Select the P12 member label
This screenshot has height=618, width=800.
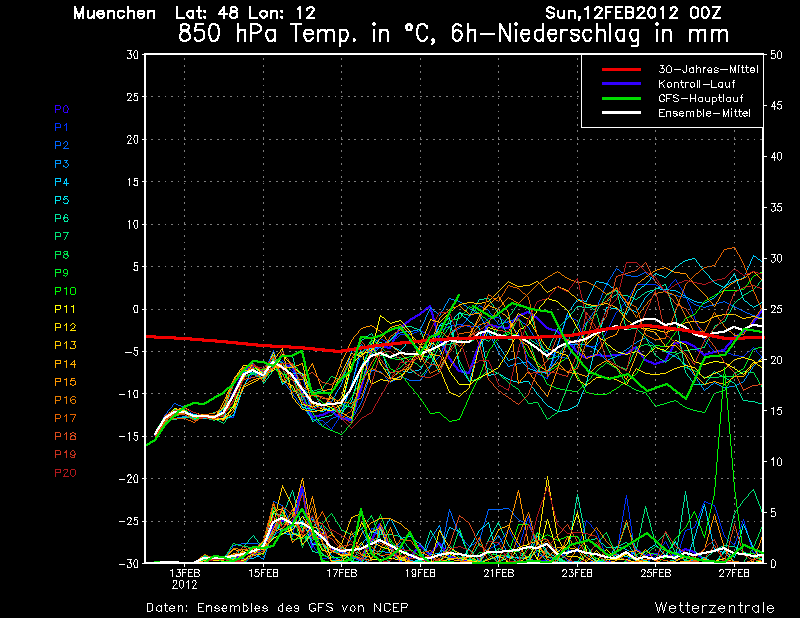point(65,327)
